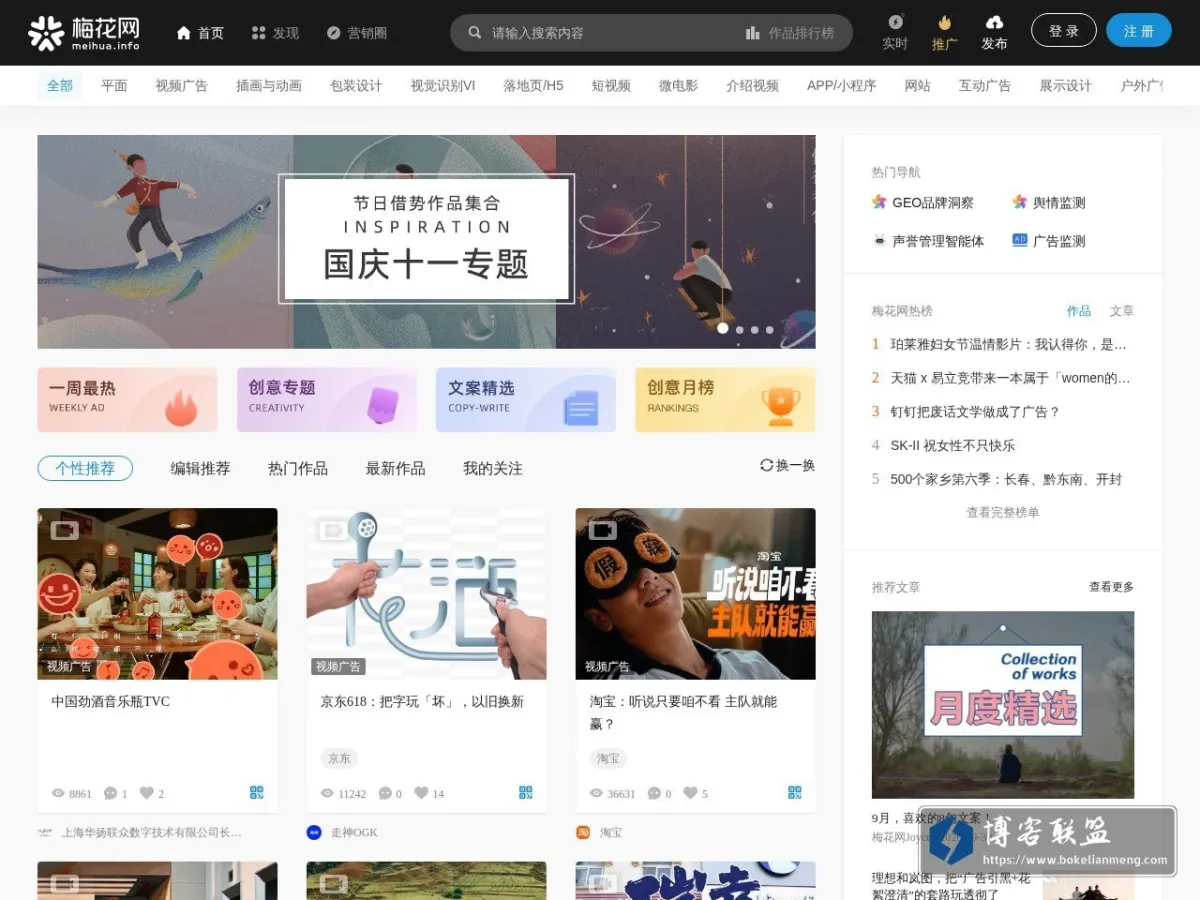Click the 注册 register button
This screenshot has width=1200, height=900.
(1139, 31)
